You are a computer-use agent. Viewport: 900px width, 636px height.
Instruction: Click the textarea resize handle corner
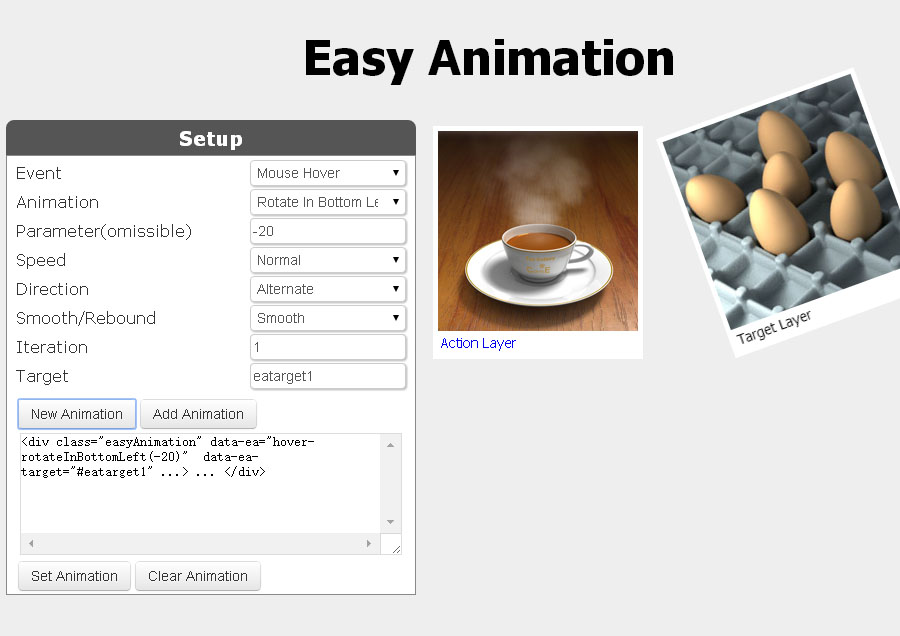(396, 549)
